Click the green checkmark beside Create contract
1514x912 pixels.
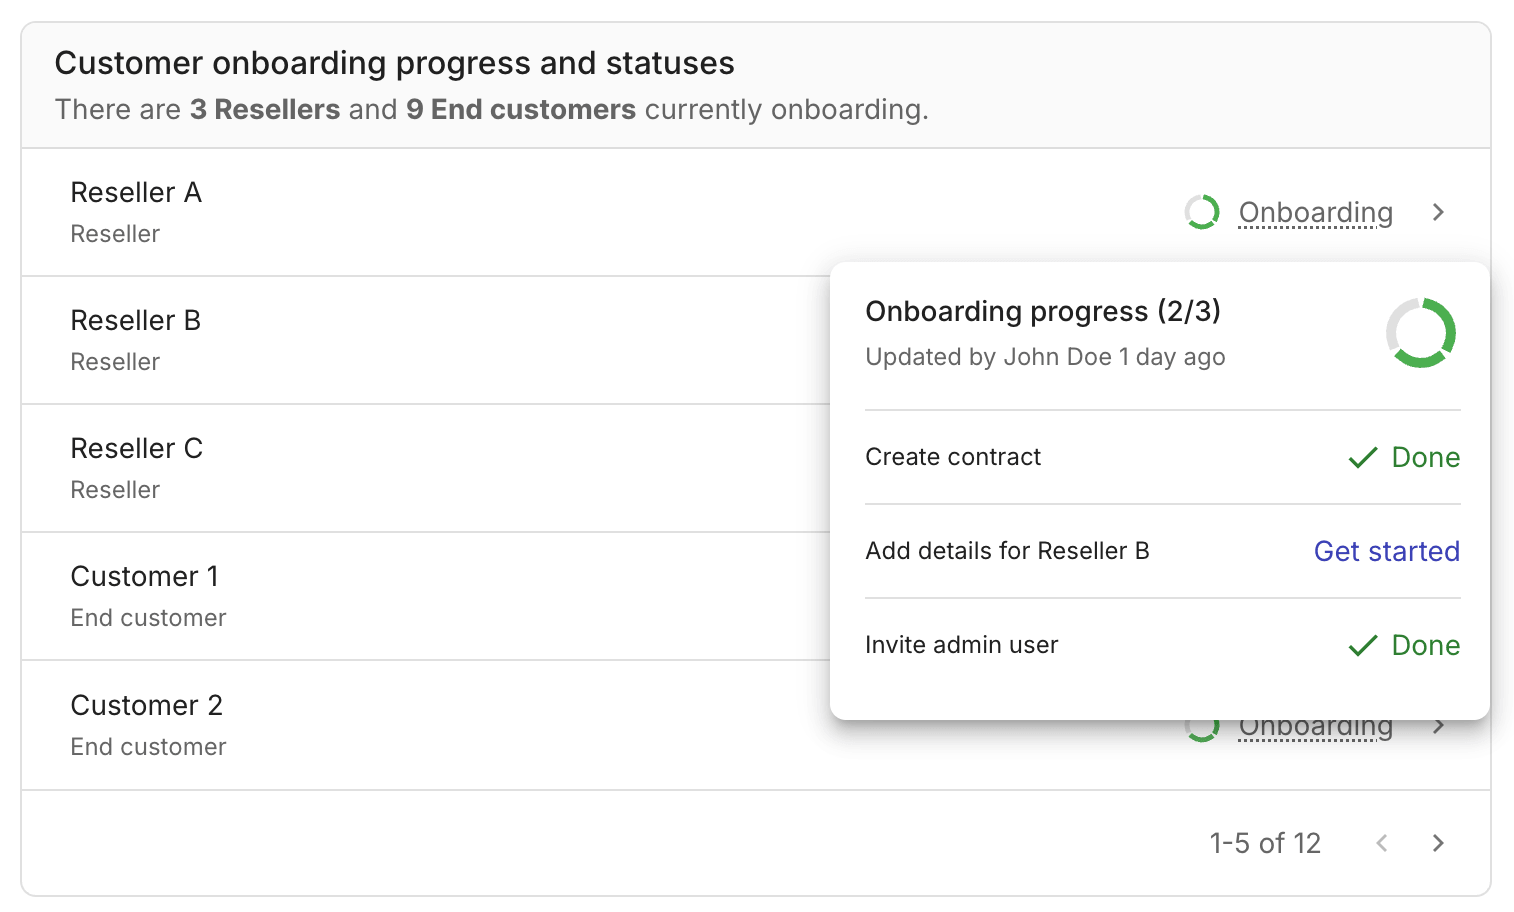(1363, 457)
